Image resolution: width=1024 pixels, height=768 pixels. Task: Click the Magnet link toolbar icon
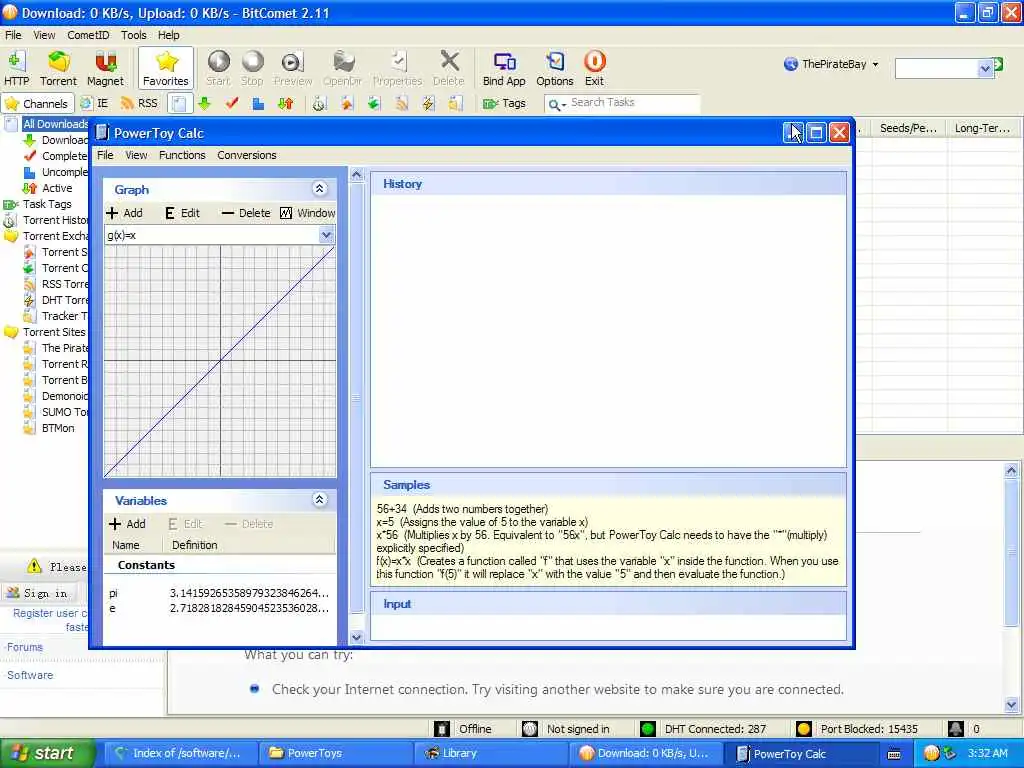coord(105,69)
